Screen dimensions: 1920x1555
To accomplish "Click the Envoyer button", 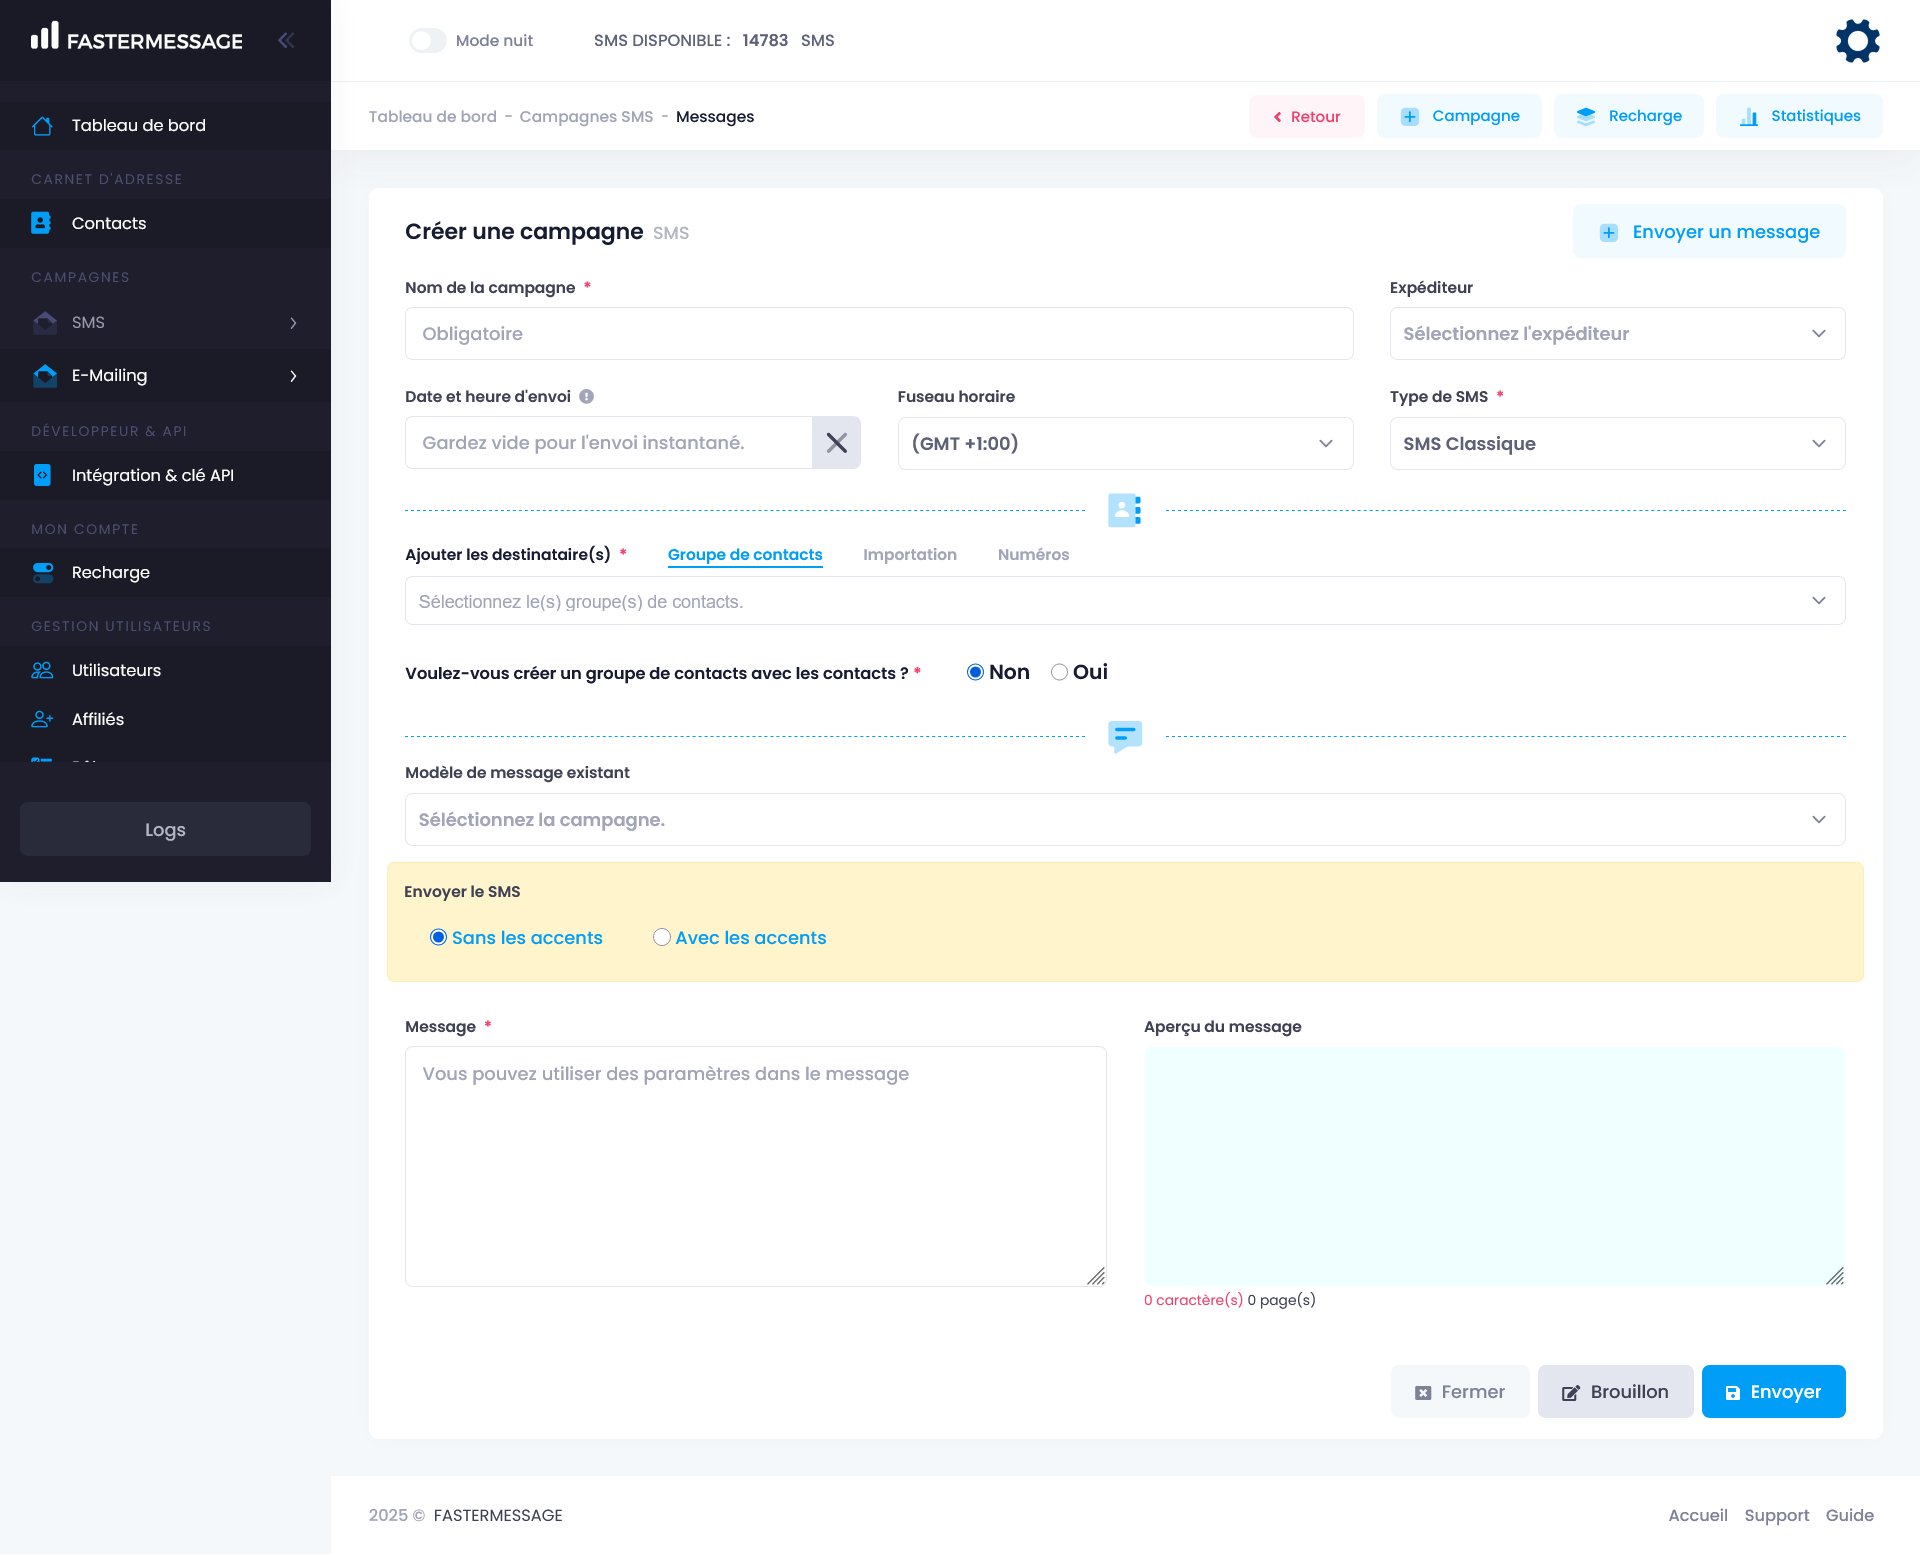I will (1772, 1391).
